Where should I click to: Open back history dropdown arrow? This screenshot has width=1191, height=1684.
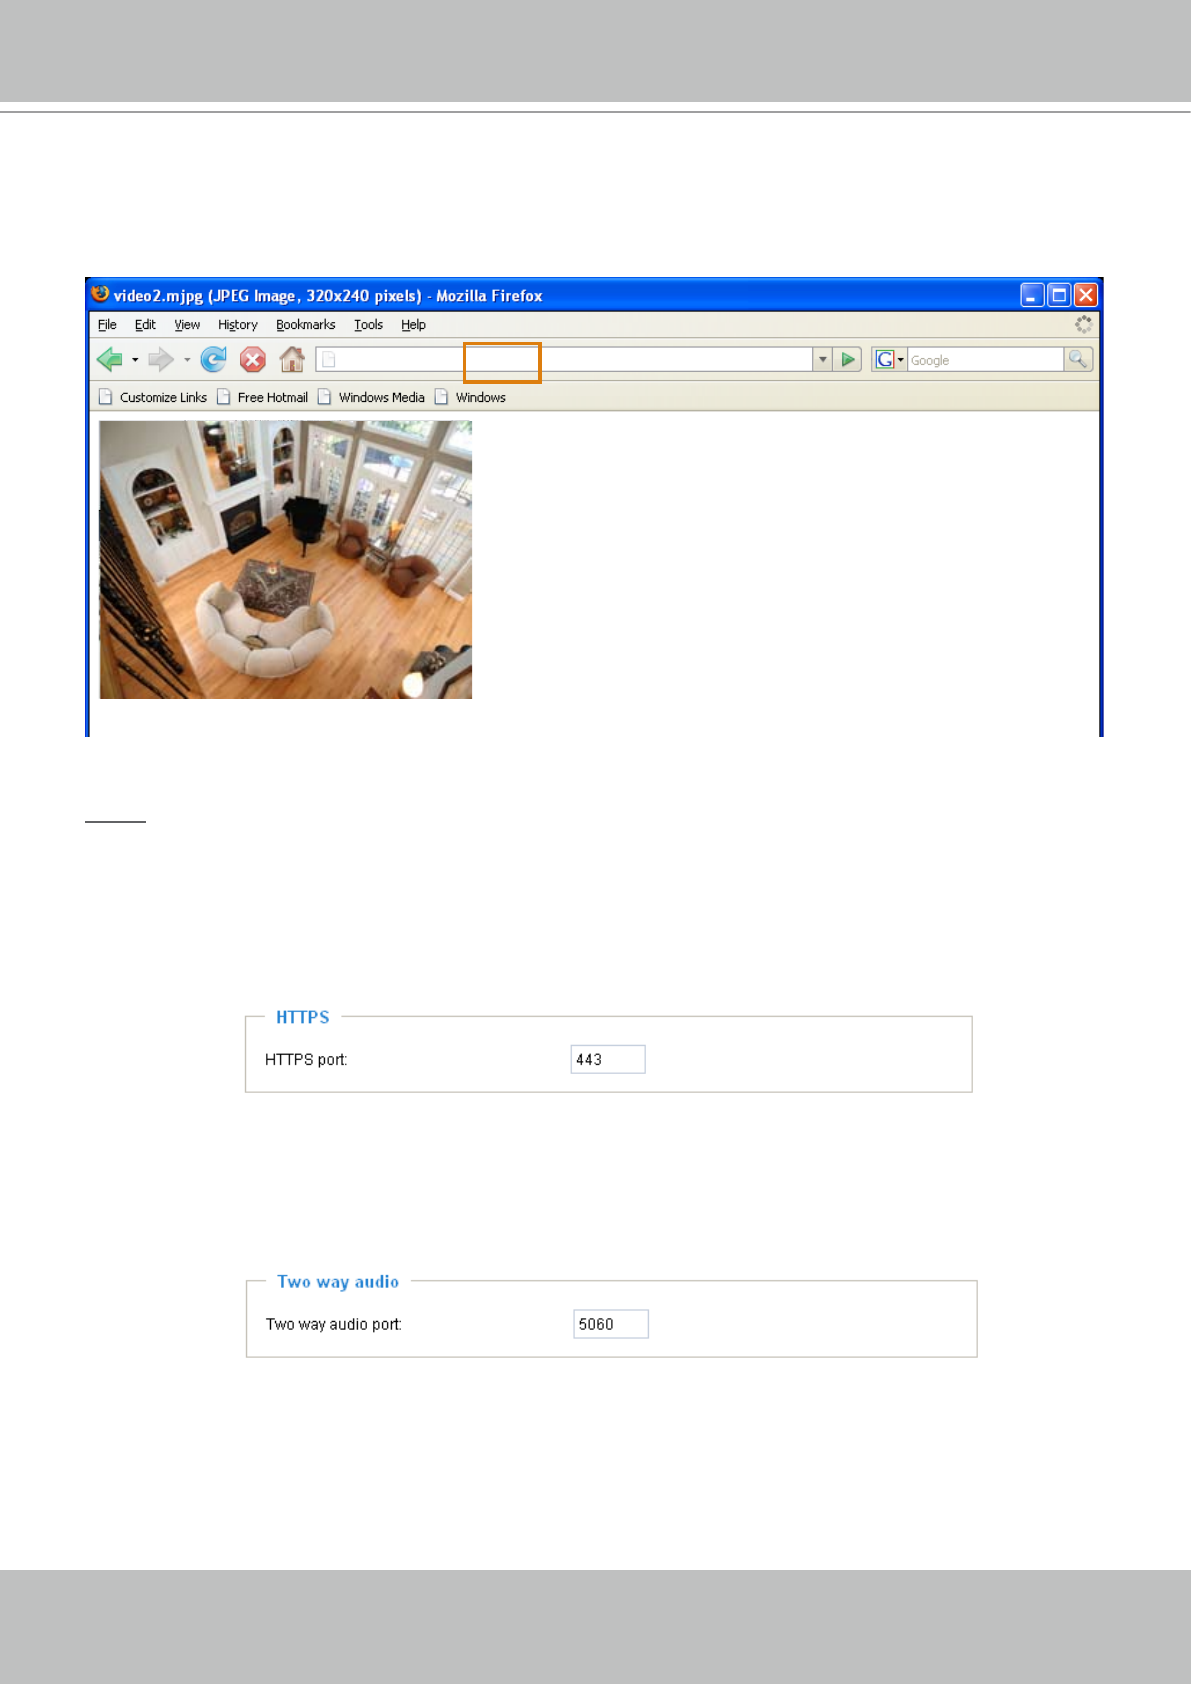pyautogui.click(x=135, y=360)
